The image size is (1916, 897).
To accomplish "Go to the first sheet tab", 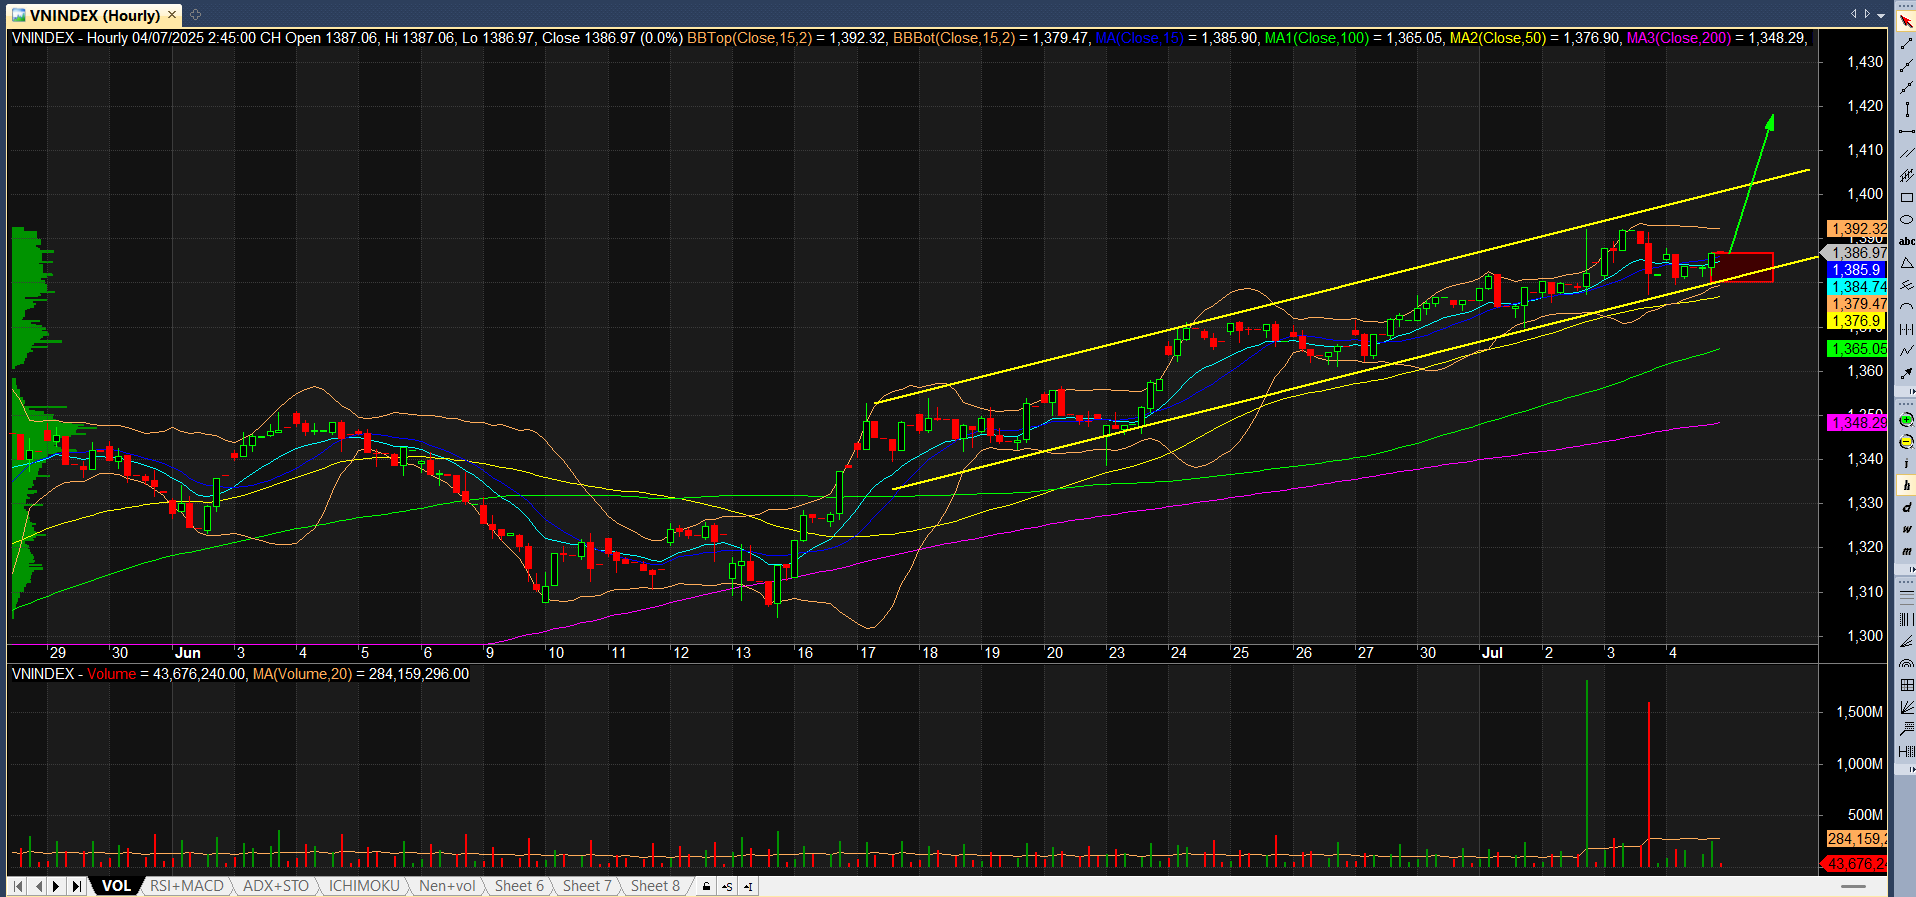I will pos(17,886).
